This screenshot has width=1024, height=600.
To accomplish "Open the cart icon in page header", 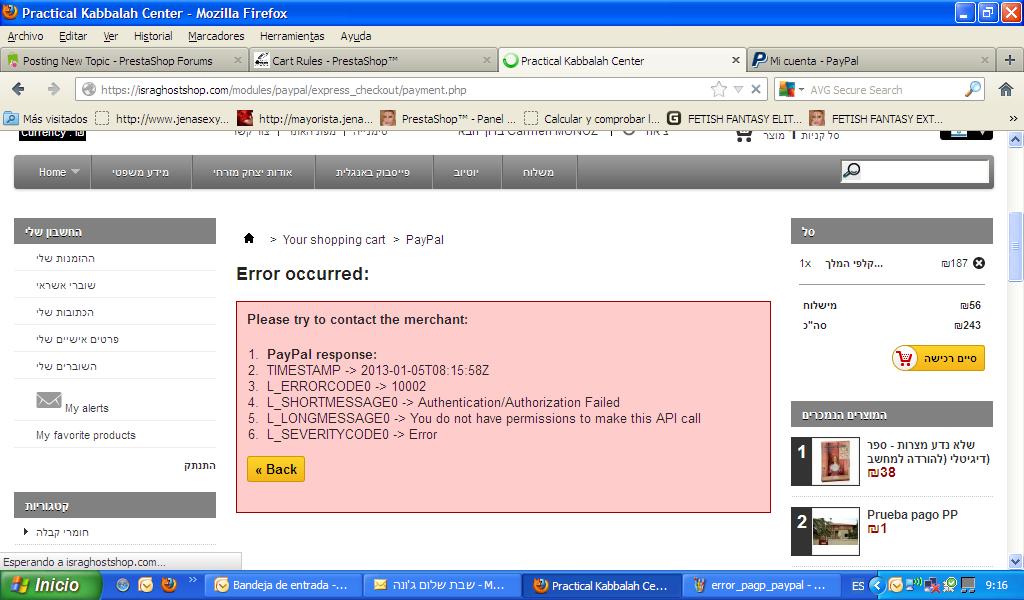I will click(x=743, y=136).
